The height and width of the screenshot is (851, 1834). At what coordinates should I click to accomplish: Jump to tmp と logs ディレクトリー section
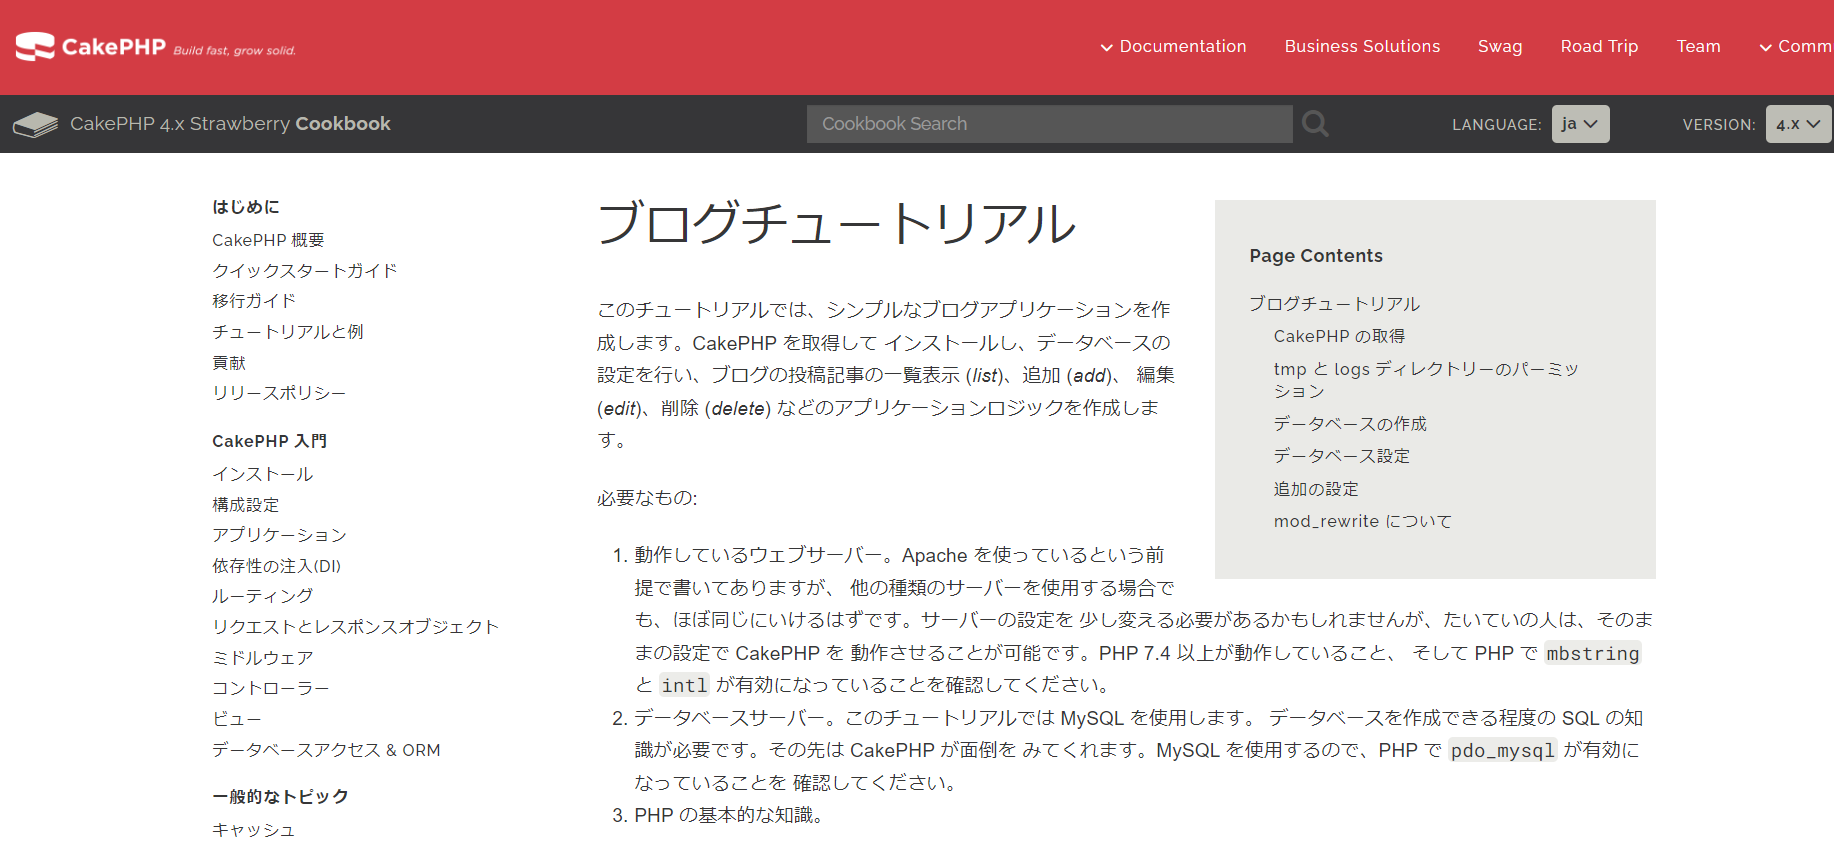(x=1426, y=380)
